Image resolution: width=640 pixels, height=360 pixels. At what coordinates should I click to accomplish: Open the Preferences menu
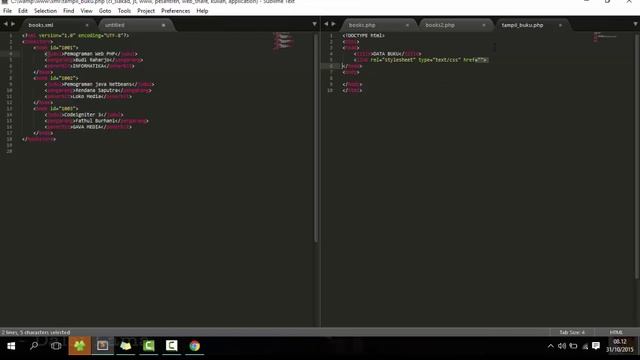pyautogui.click(x=176, y=11)
